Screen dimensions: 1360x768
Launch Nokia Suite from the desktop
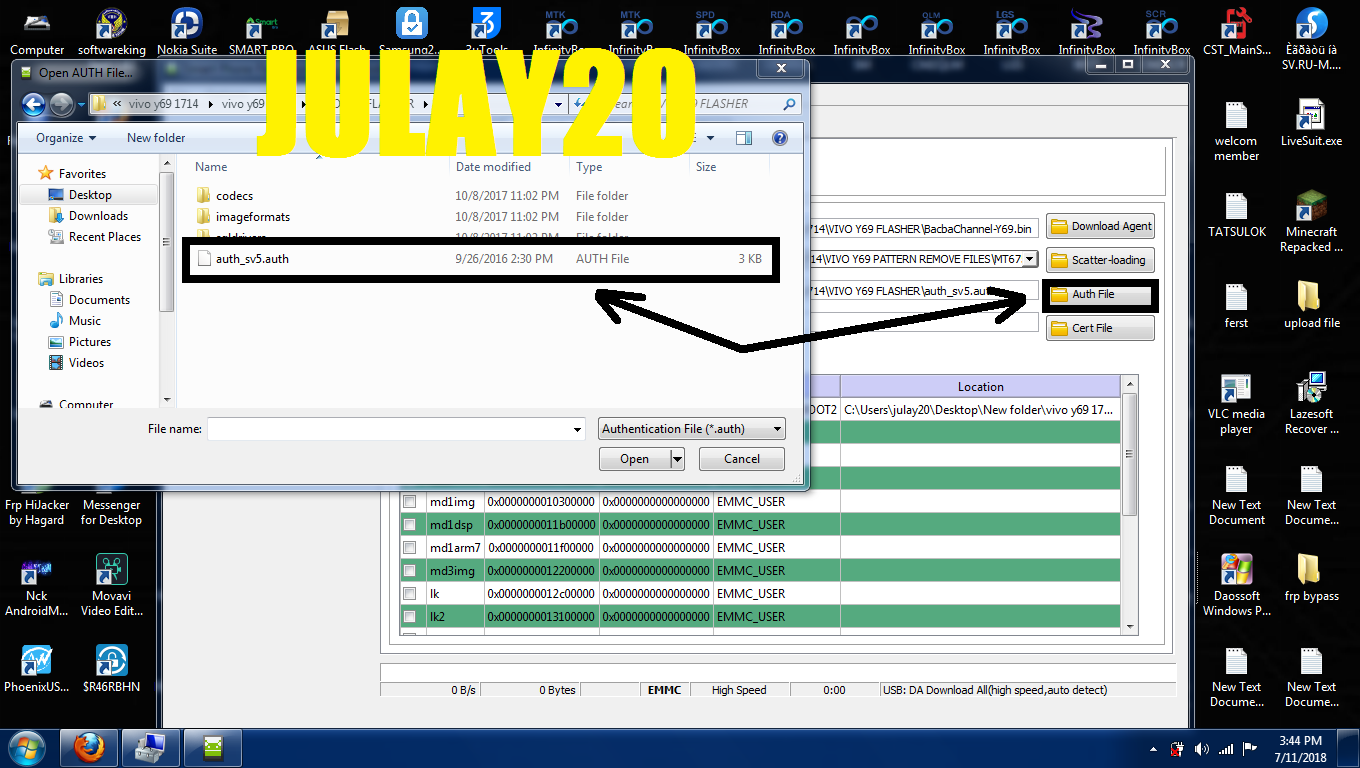click(187, 30)
